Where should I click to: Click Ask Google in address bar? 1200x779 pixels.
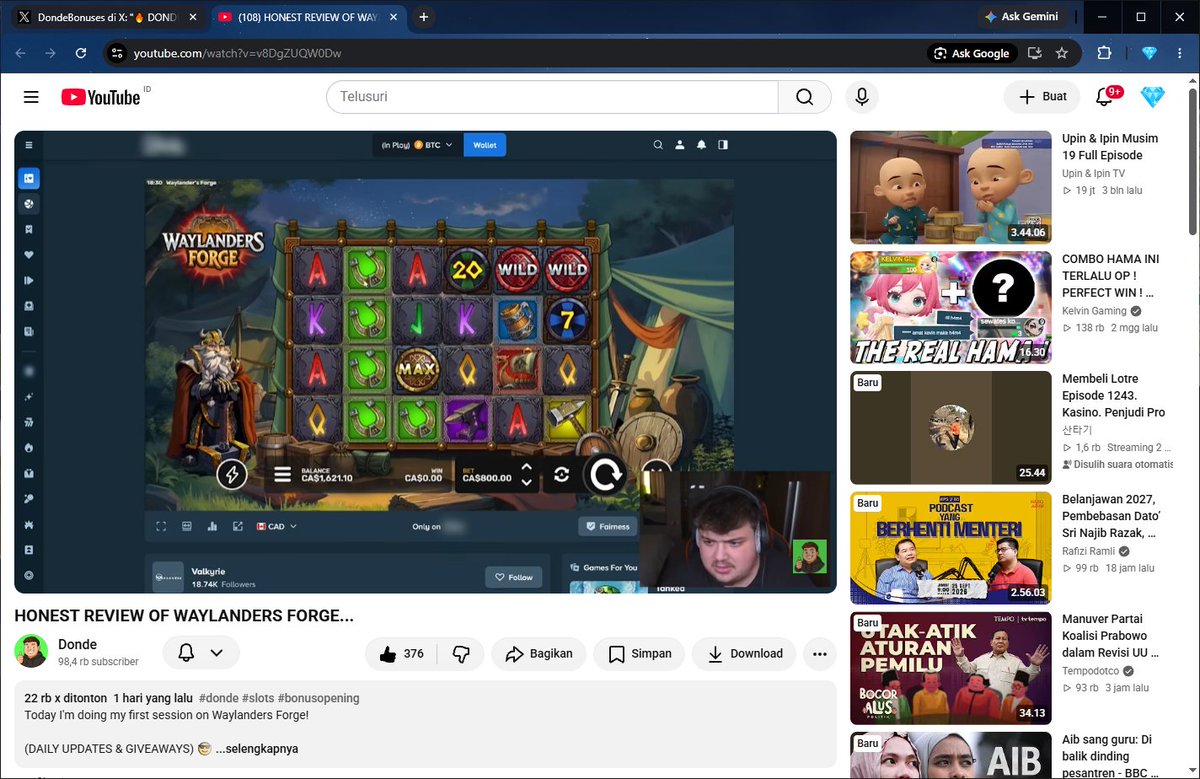972,53
